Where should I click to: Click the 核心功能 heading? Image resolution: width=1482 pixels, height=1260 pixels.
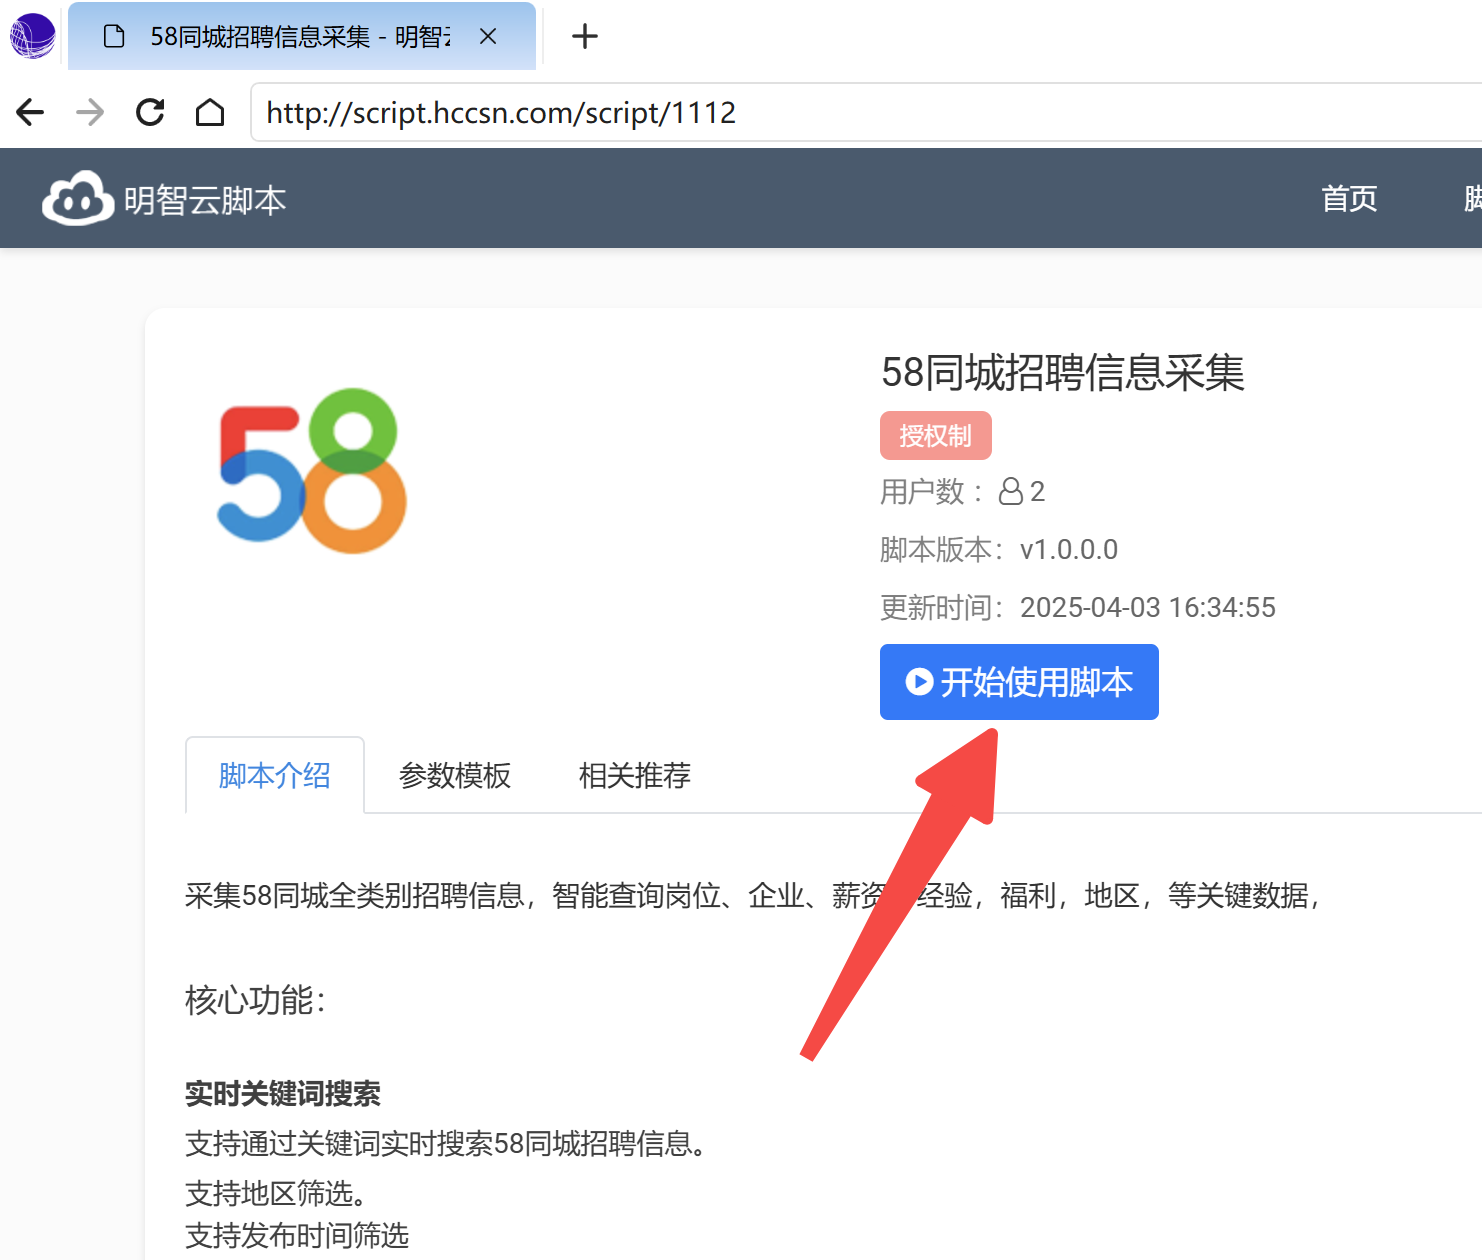pyautogui.click(x=256, y=1000)
